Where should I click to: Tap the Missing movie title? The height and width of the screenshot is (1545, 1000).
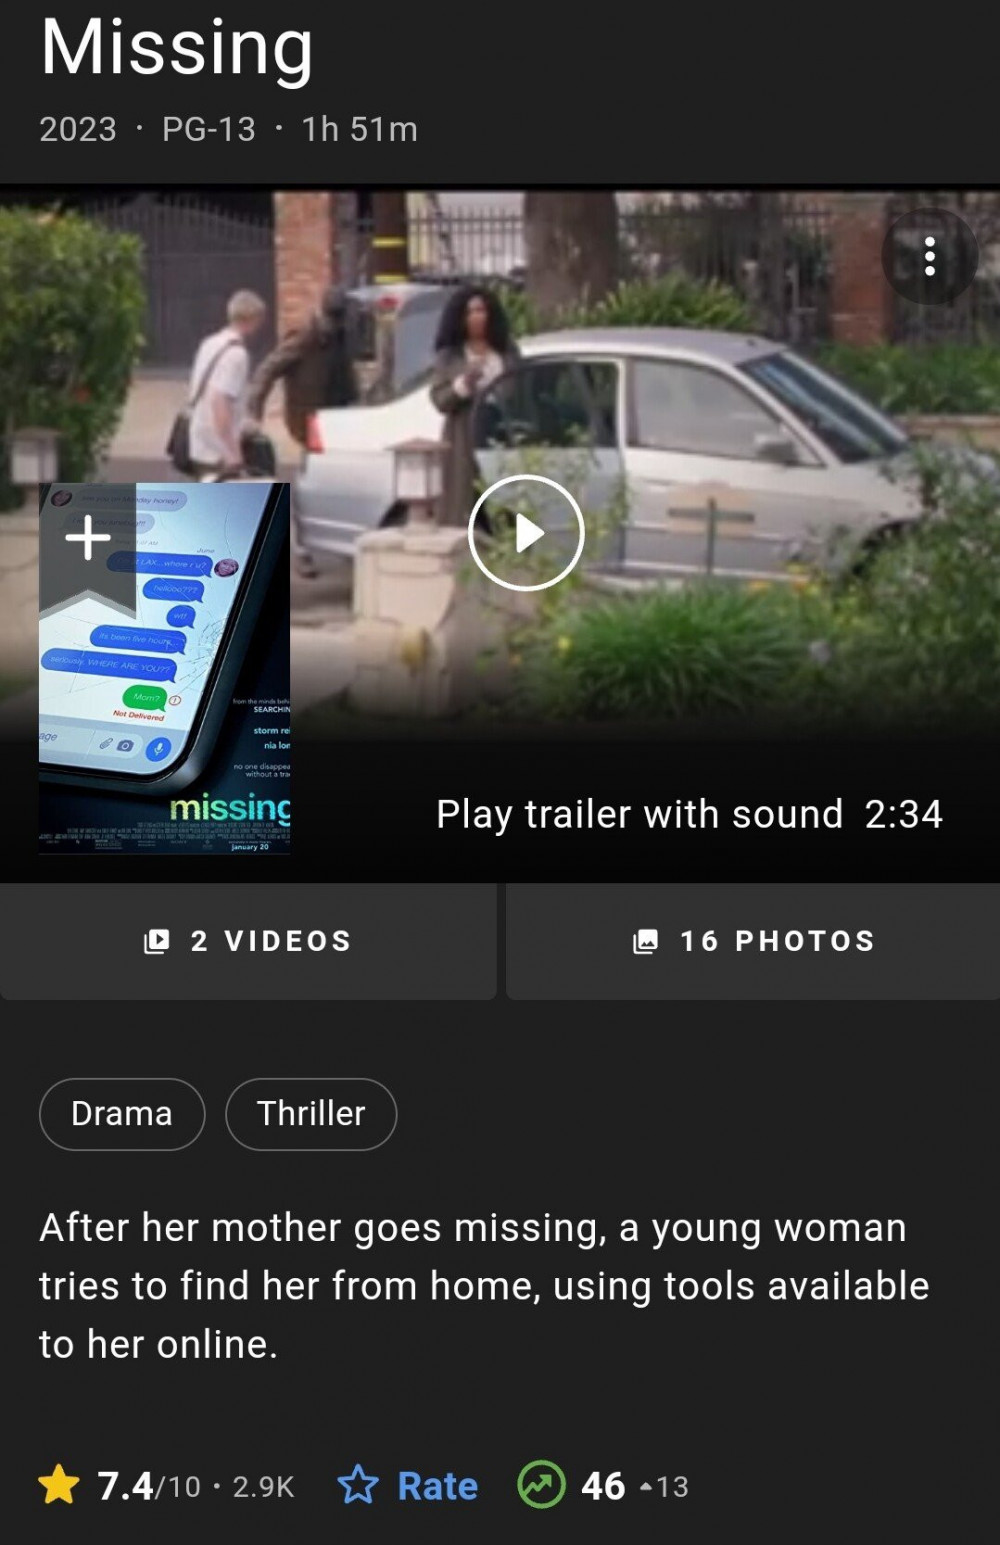[177, 47]
